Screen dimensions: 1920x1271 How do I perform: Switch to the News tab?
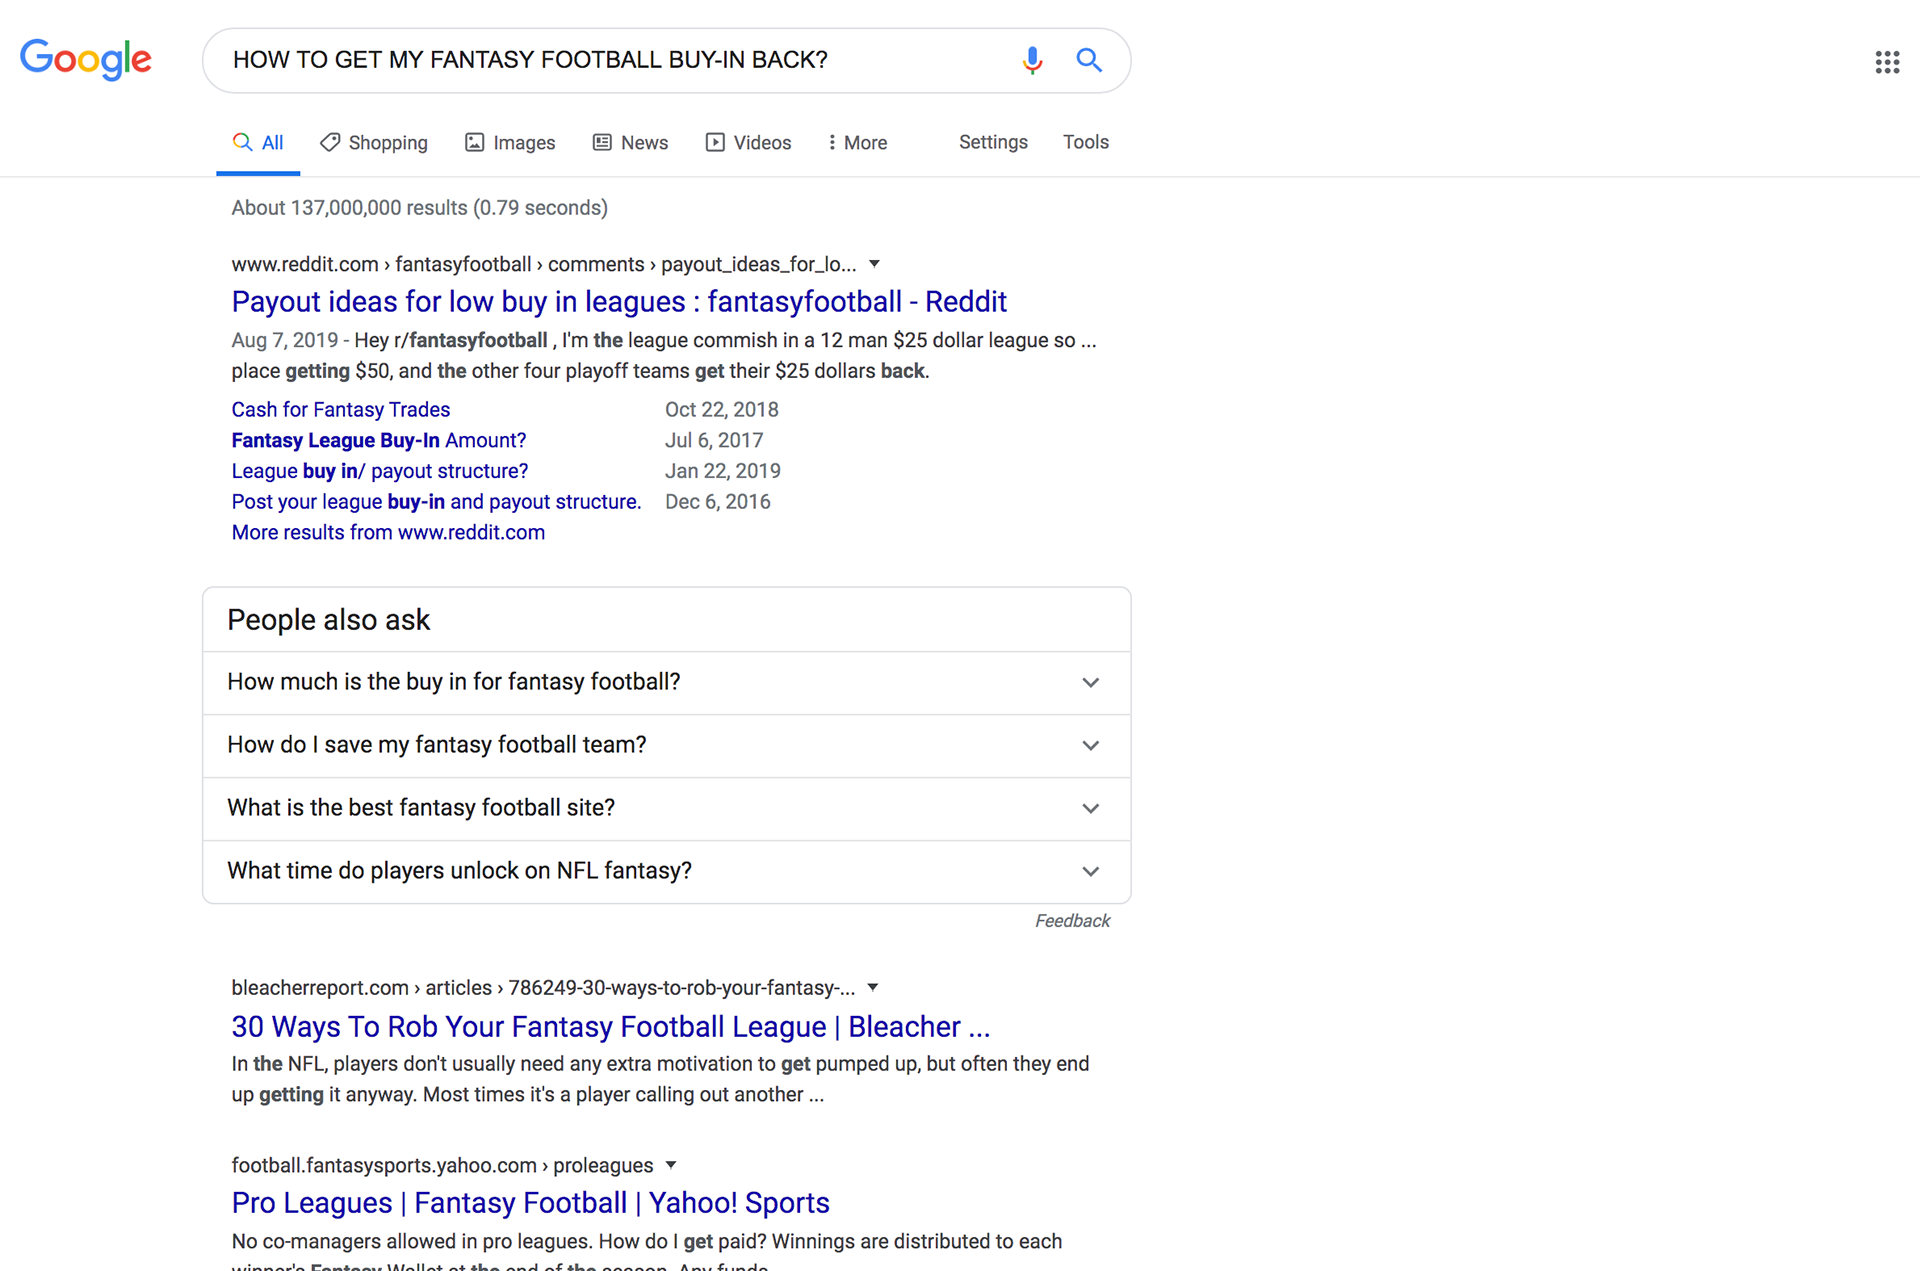coord(630,143)
